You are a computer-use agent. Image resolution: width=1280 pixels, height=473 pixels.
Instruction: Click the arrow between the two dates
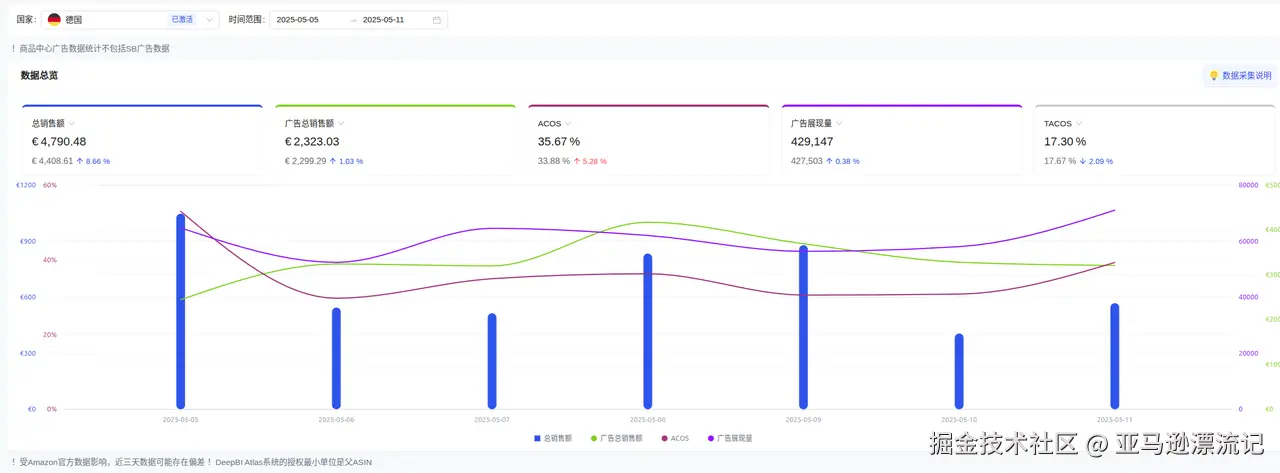[x=353, y=20]
